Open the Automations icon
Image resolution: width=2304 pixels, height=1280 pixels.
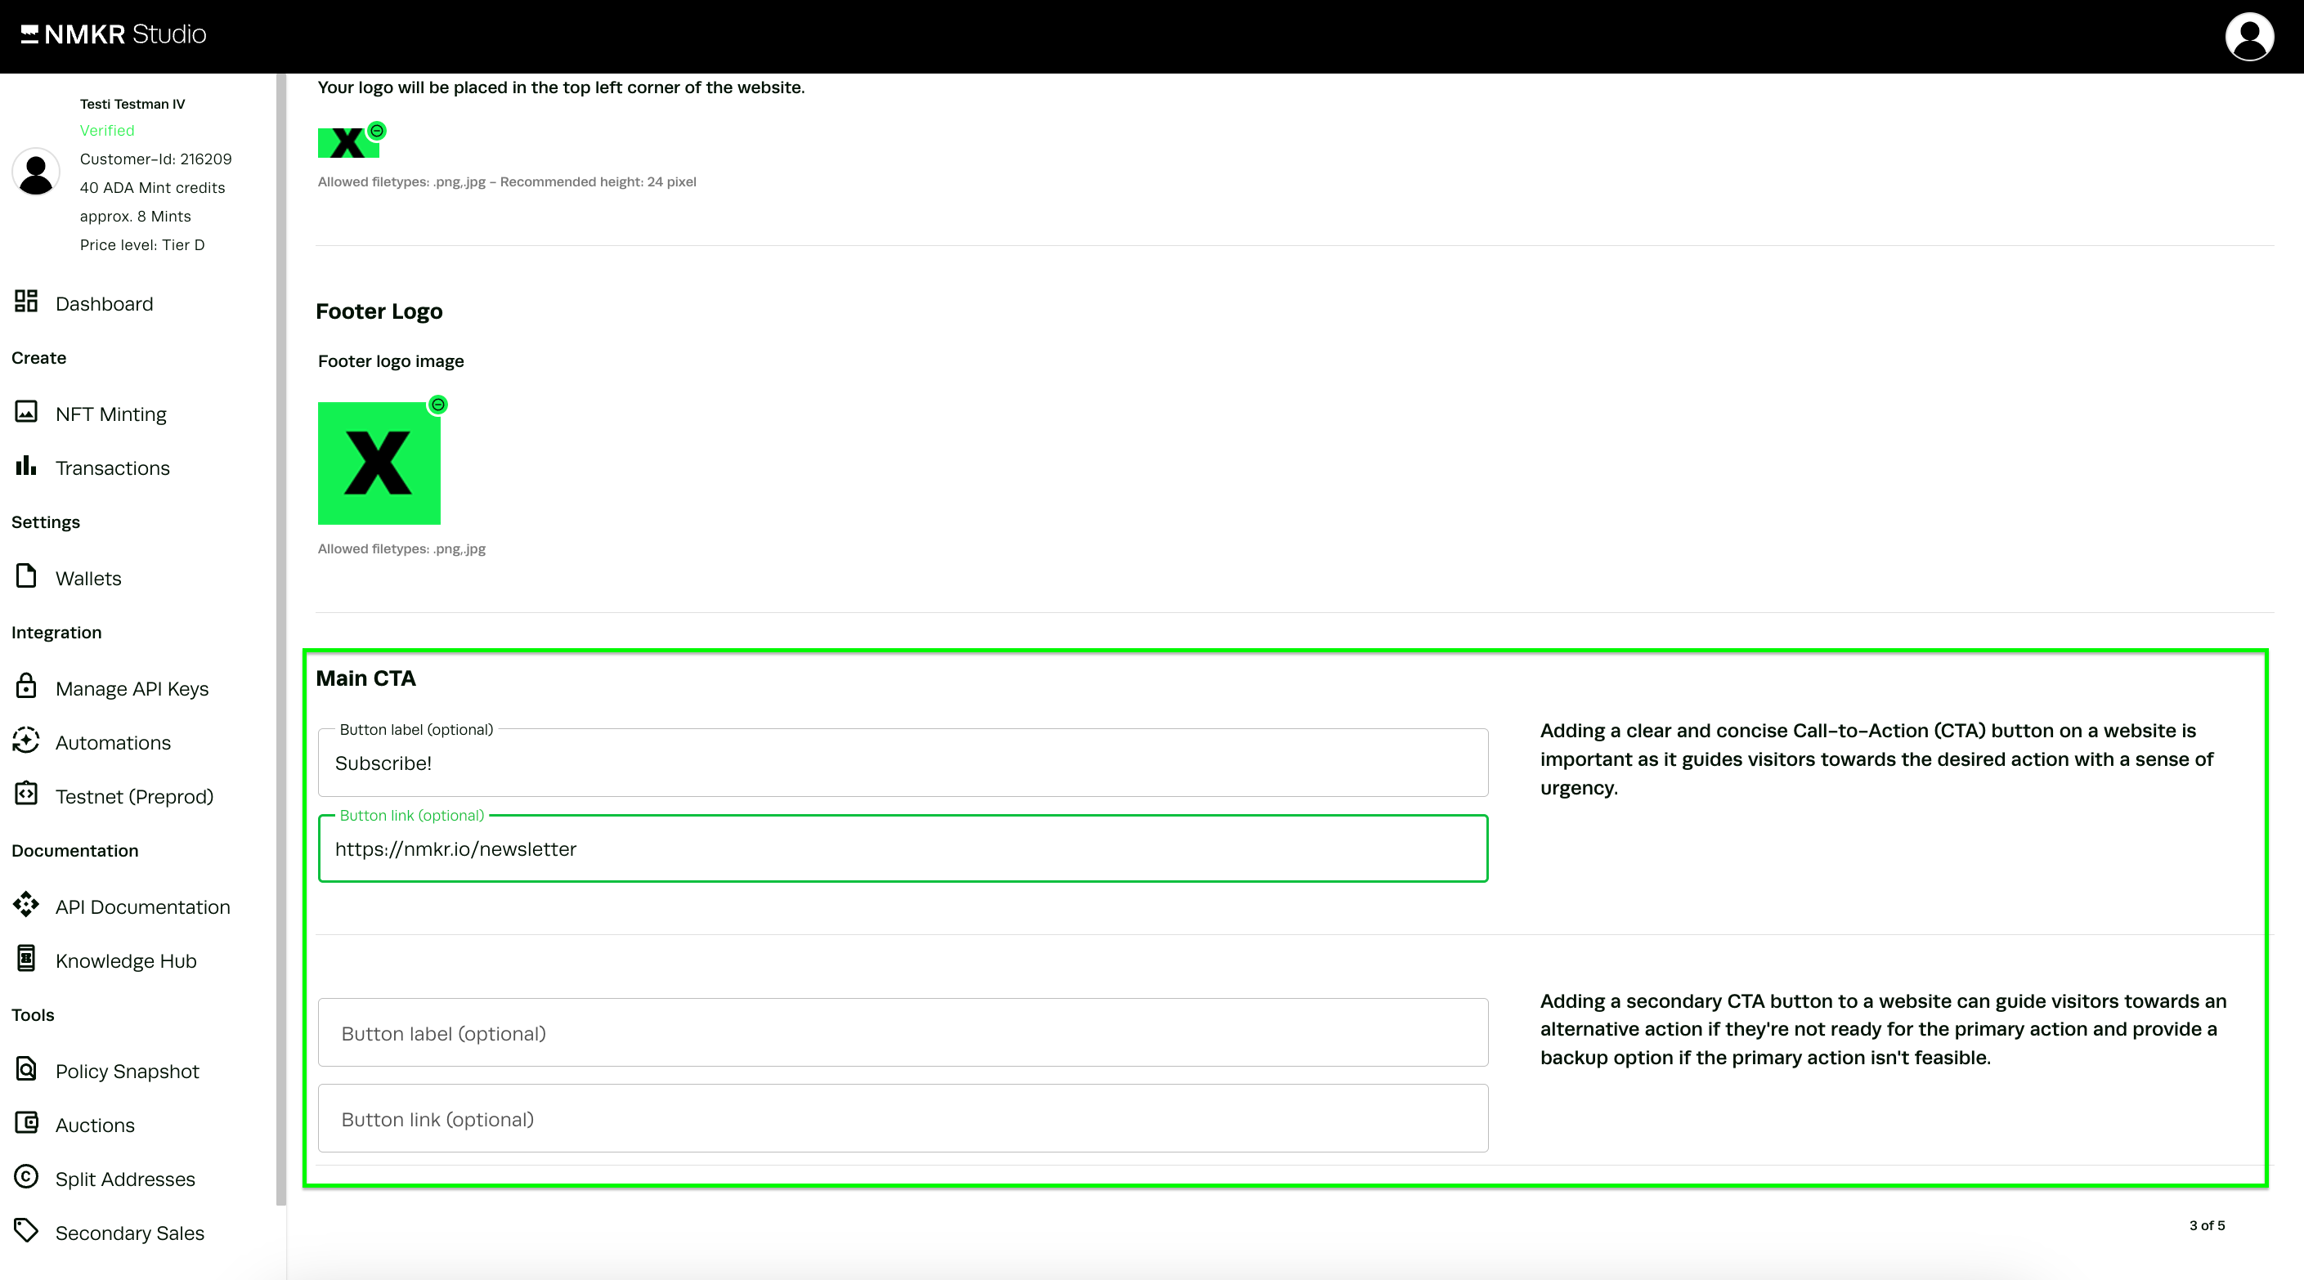click(x=26, y=740)
